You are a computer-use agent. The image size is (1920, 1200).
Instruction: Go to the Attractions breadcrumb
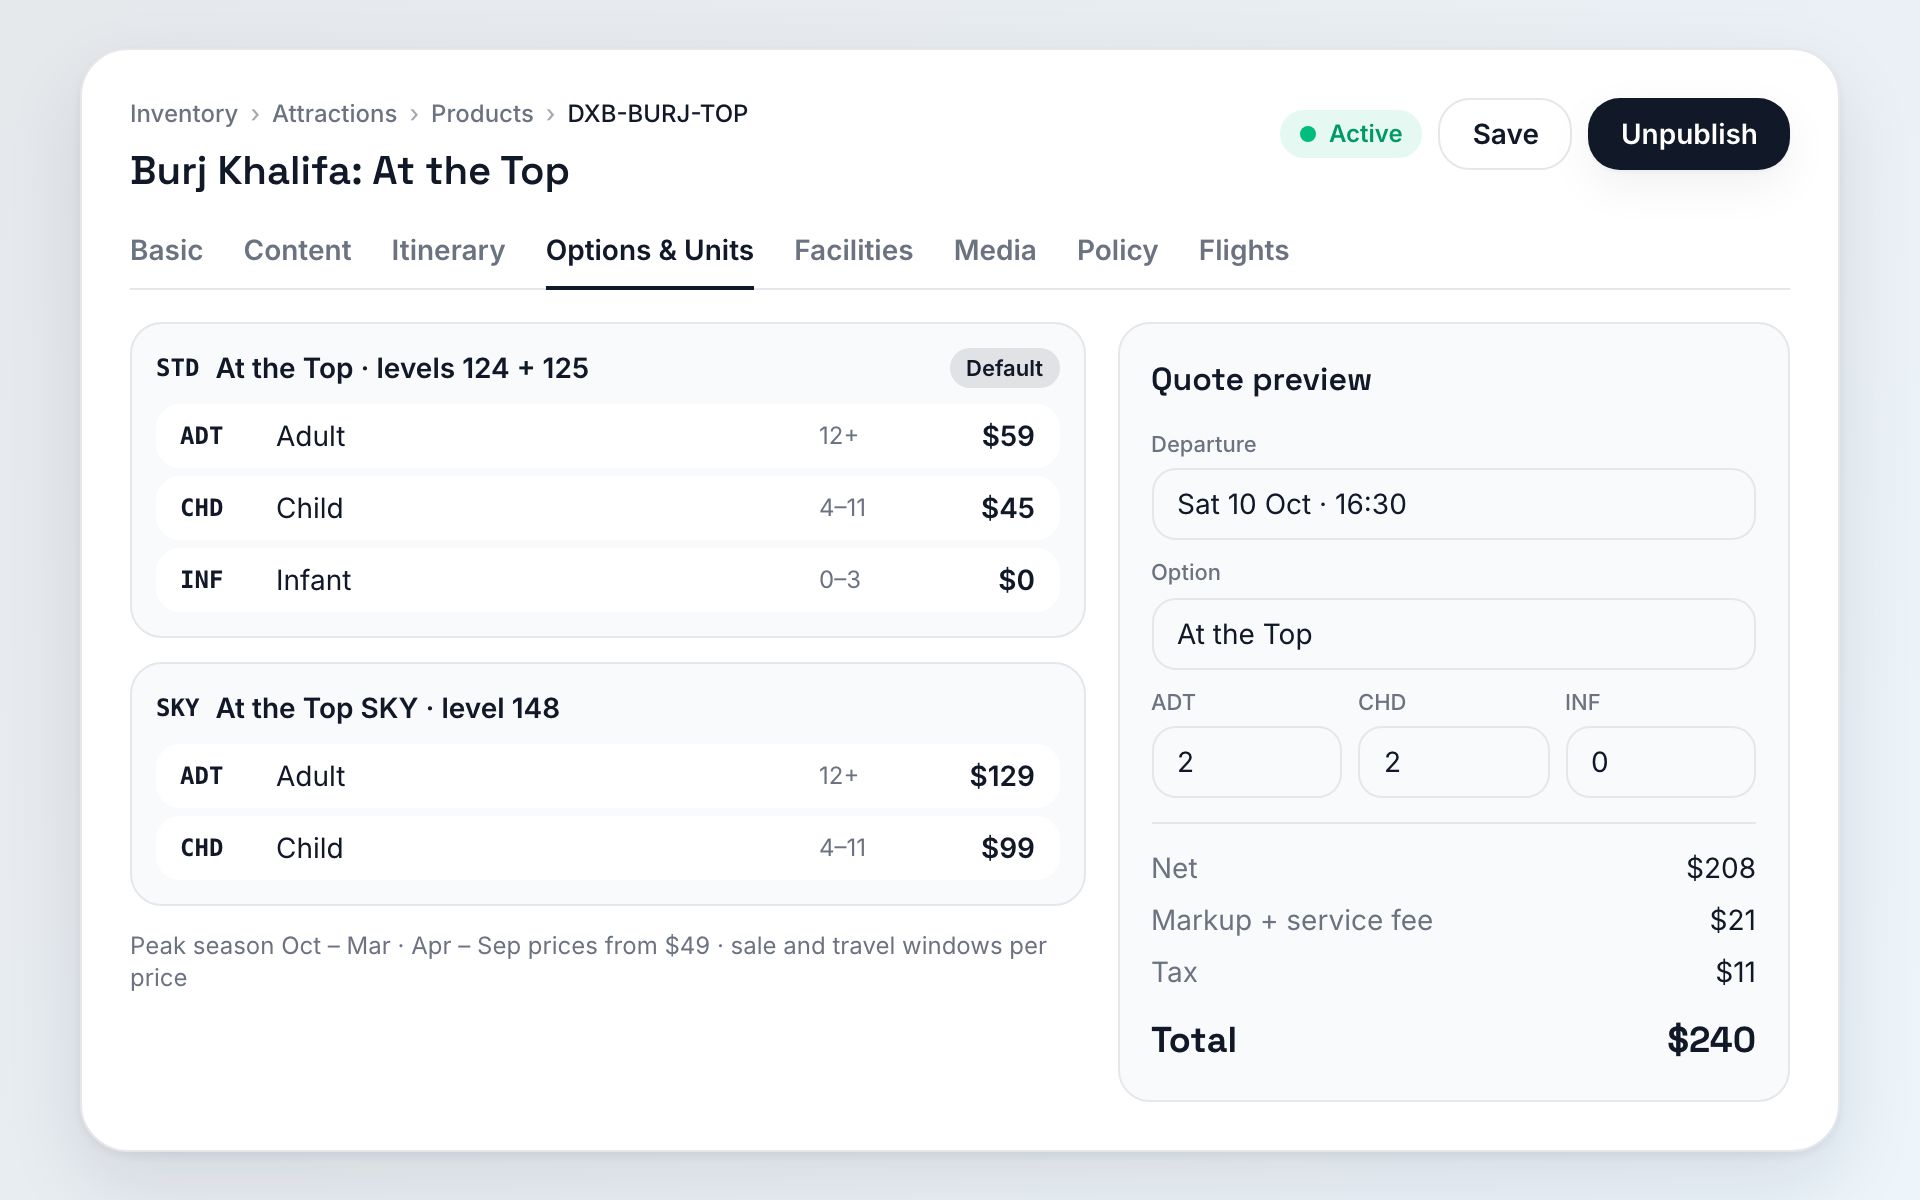(x=334, y=113)
